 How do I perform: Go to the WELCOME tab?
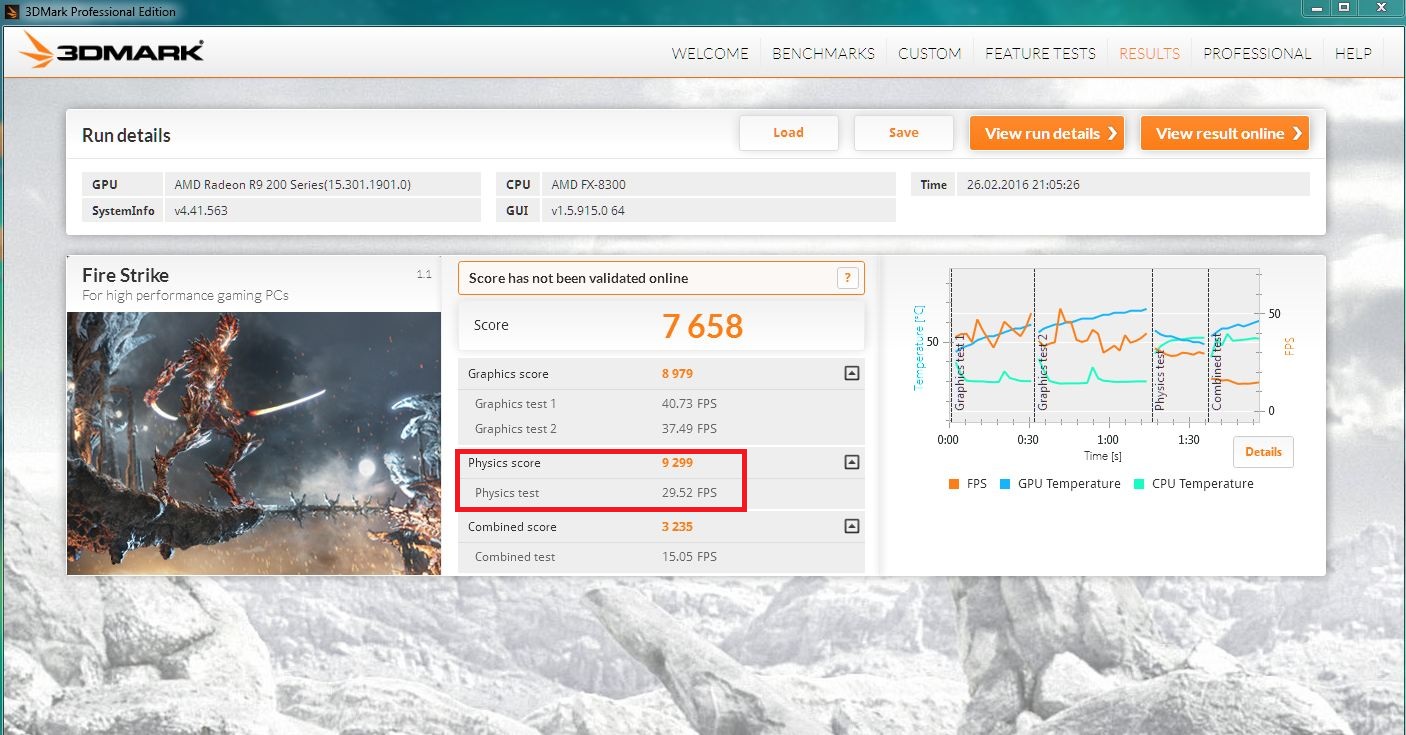pos(710,54)
